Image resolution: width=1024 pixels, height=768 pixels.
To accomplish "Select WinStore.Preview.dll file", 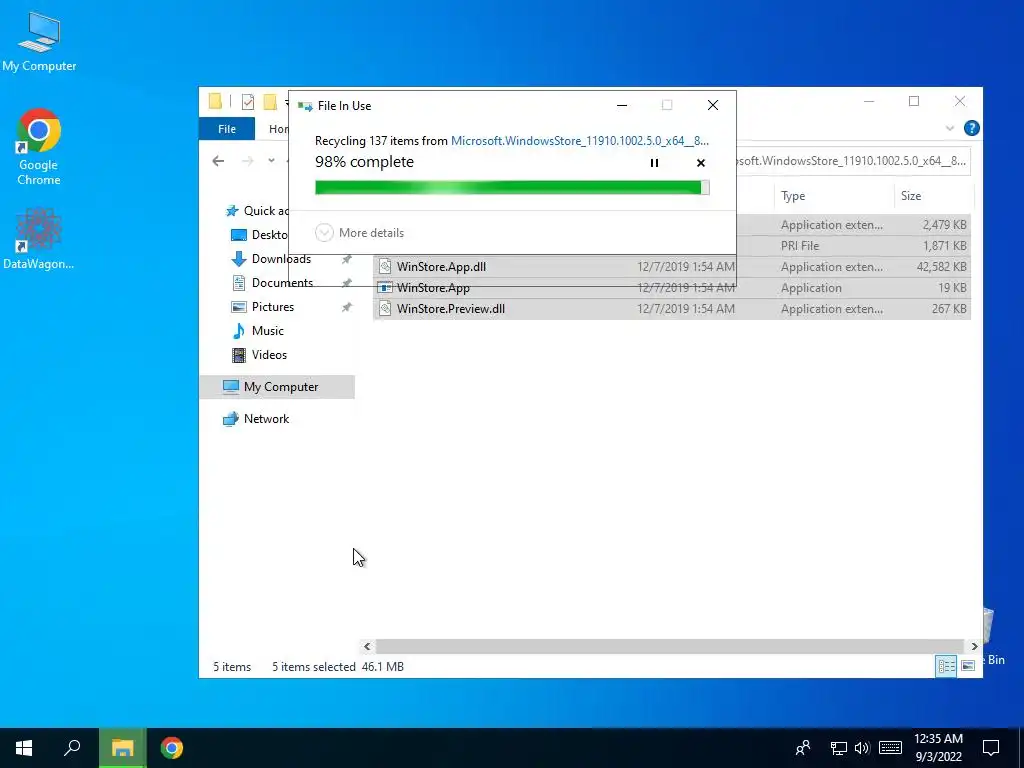I will [x=671, y=309].
